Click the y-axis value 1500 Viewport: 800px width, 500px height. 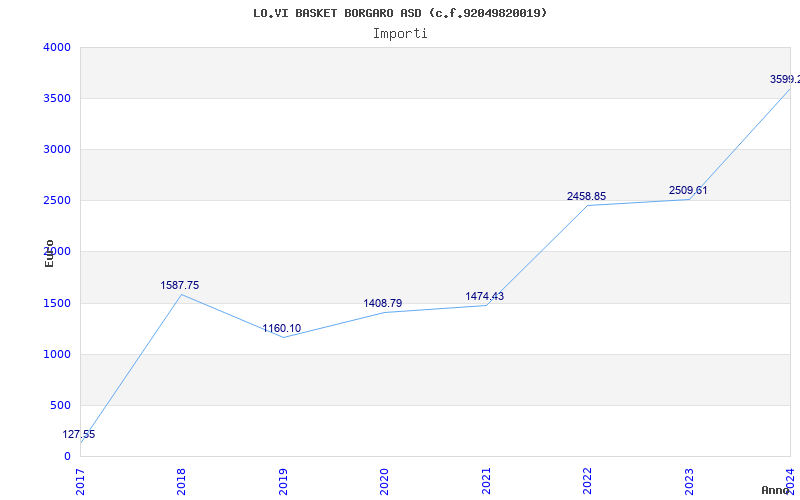(57, 304)
